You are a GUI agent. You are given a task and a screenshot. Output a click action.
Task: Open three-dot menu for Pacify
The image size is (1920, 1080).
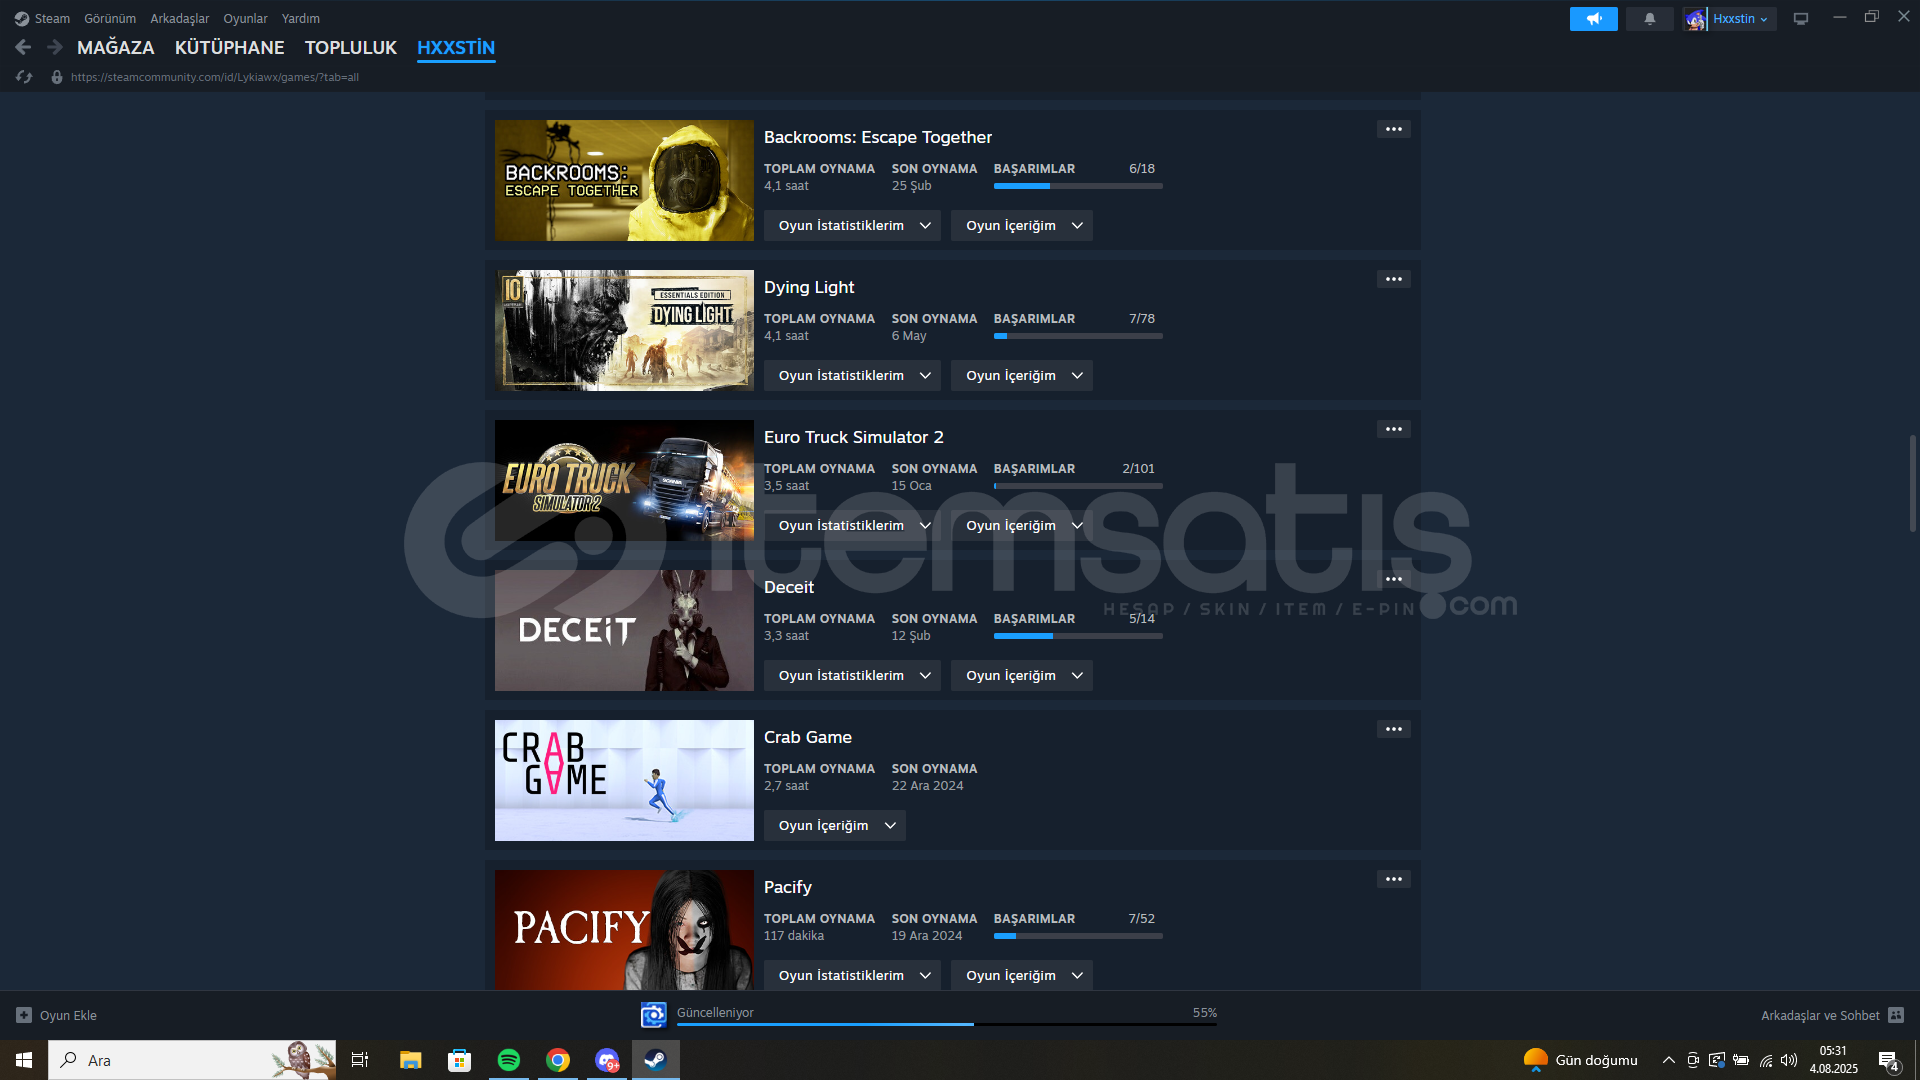(1394, 879)
